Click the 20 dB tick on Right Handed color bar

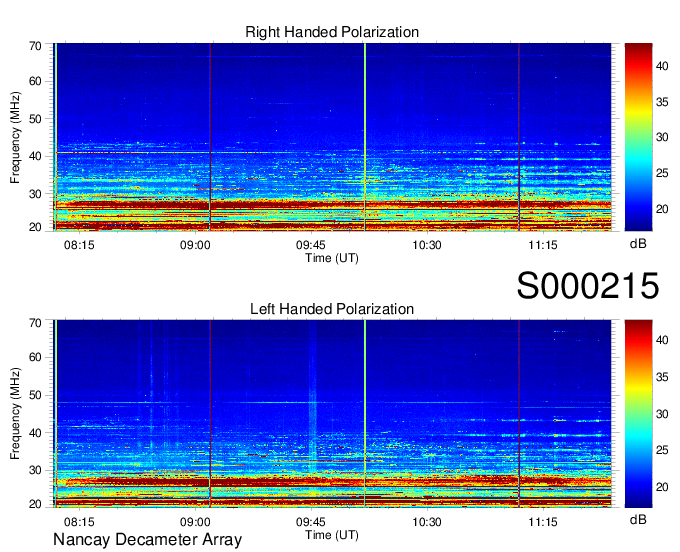[662, 209]
